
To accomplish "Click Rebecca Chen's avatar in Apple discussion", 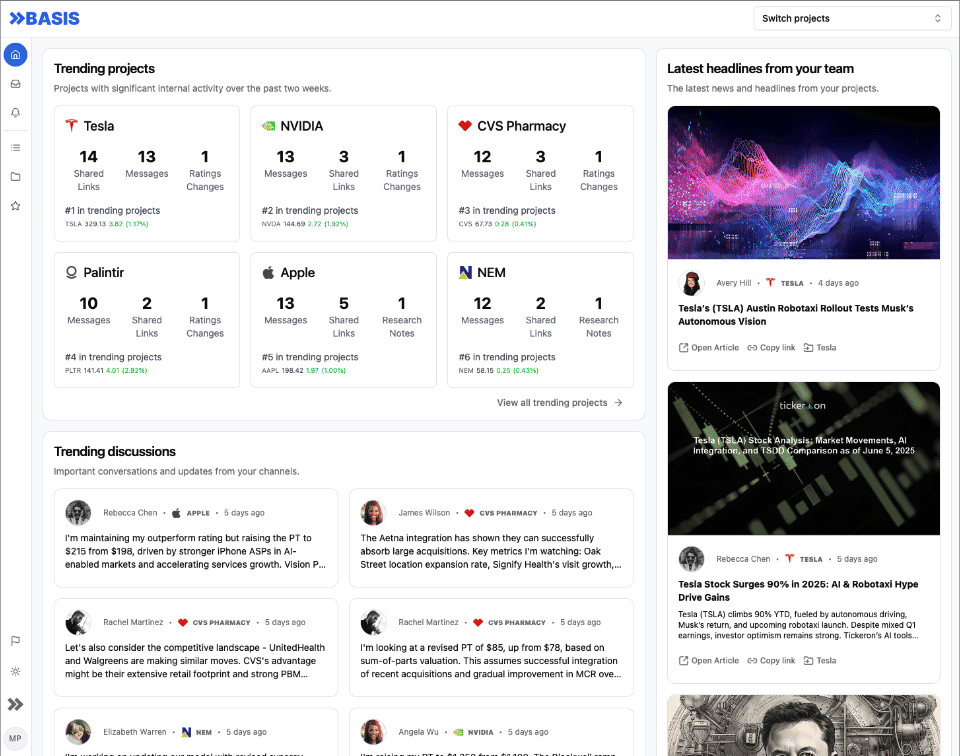I will (78, 513).
